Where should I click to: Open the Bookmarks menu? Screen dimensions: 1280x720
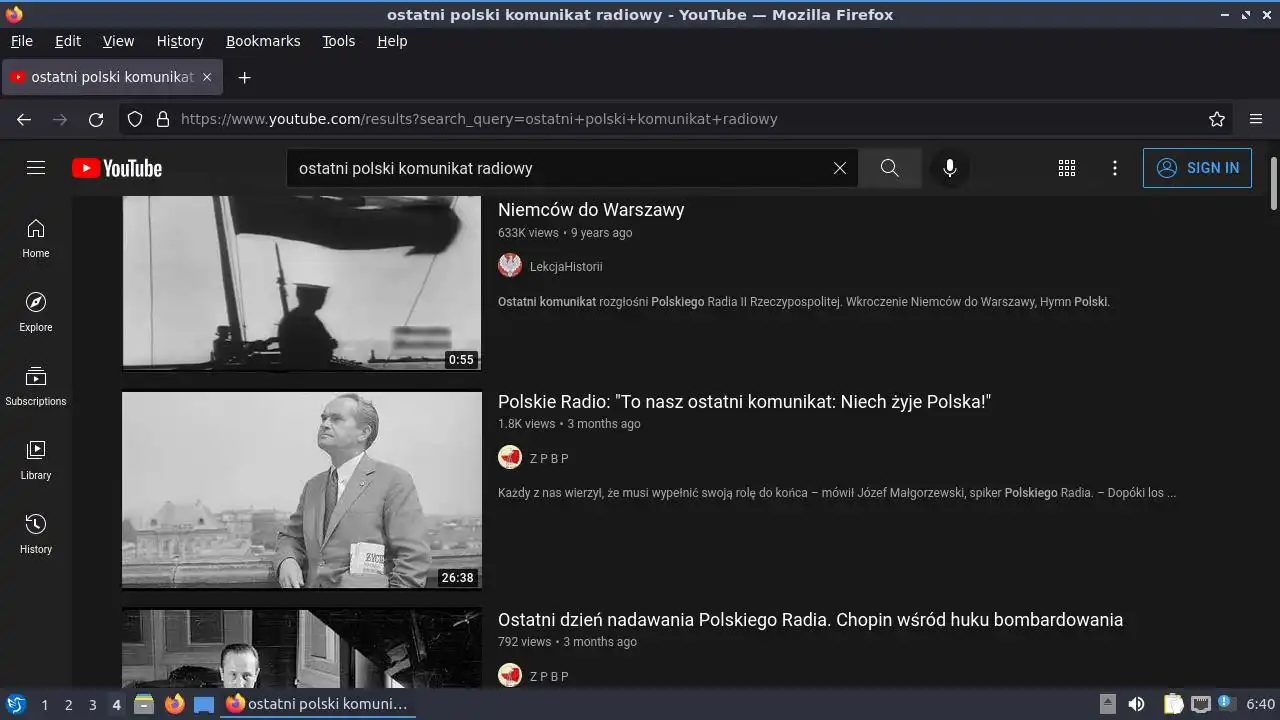[263, 41]
